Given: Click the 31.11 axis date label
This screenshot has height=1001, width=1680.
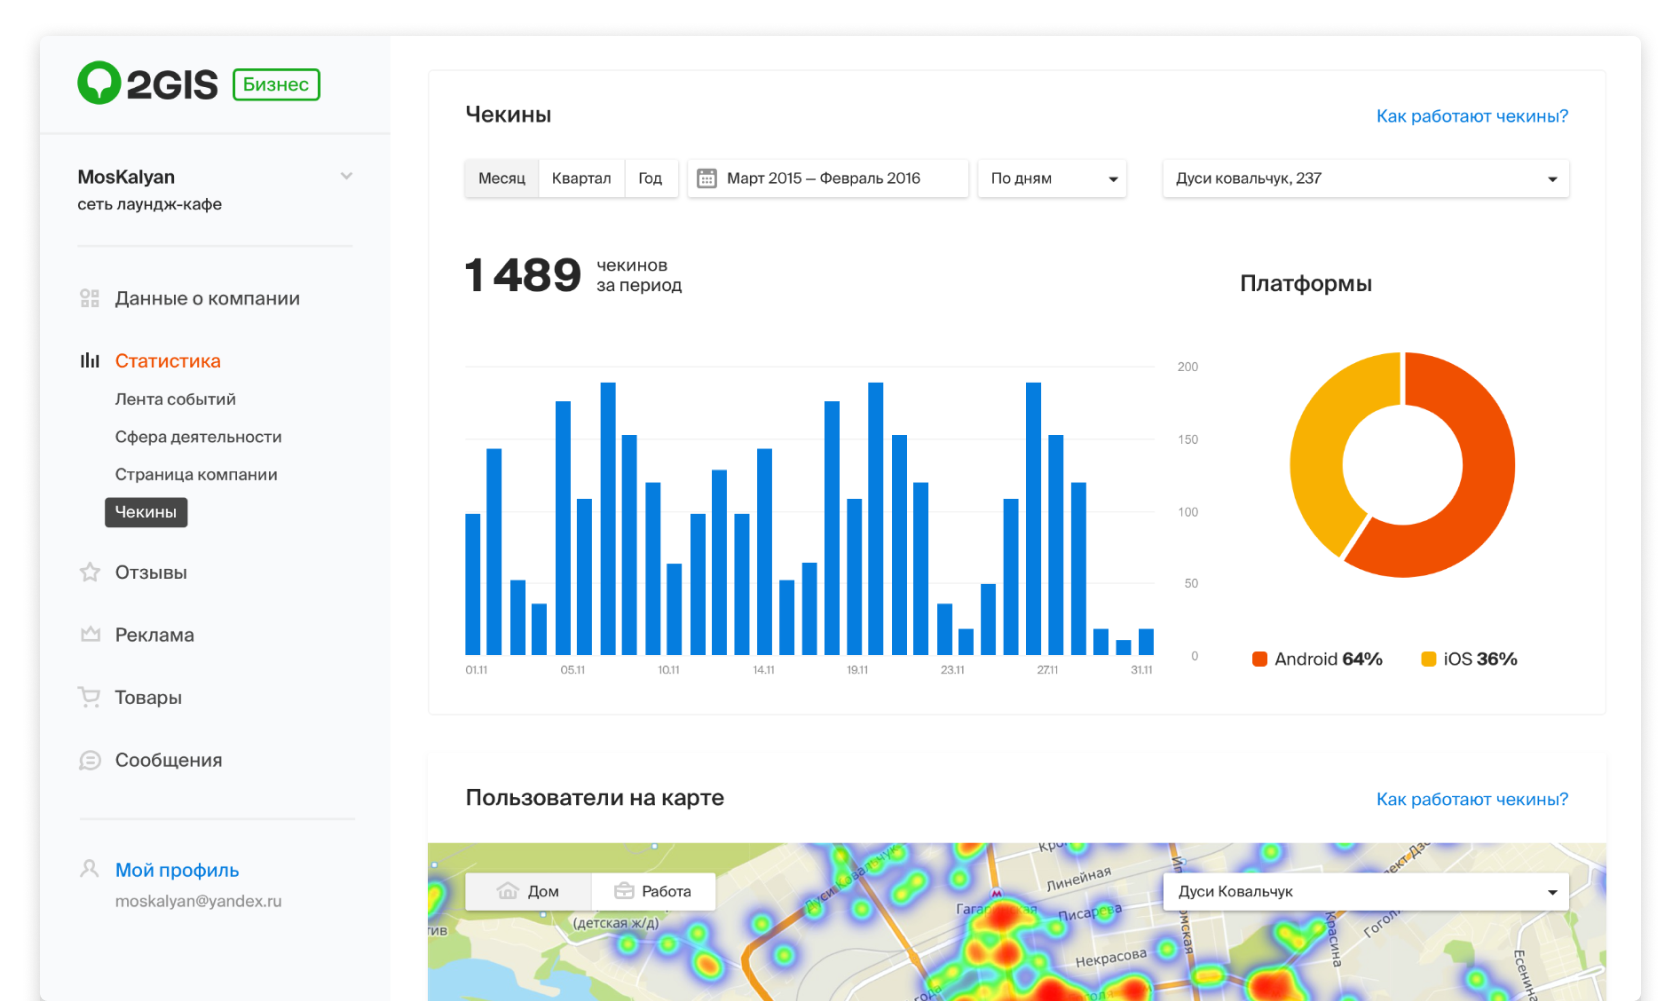Looking at the screenshot, I should 1141,670.
